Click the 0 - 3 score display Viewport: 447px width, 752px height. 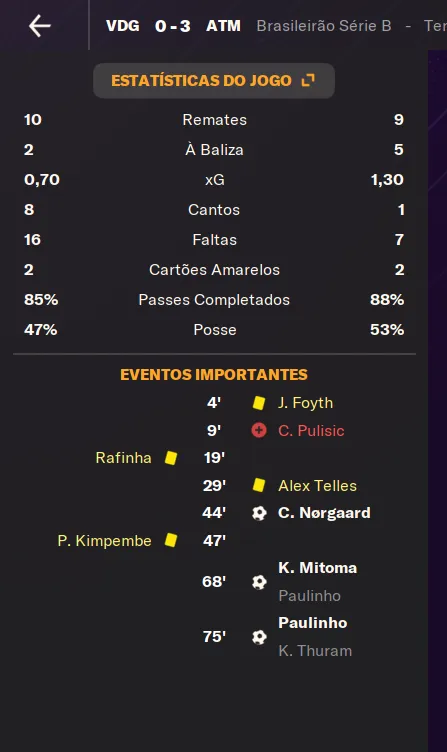[173, 26]
